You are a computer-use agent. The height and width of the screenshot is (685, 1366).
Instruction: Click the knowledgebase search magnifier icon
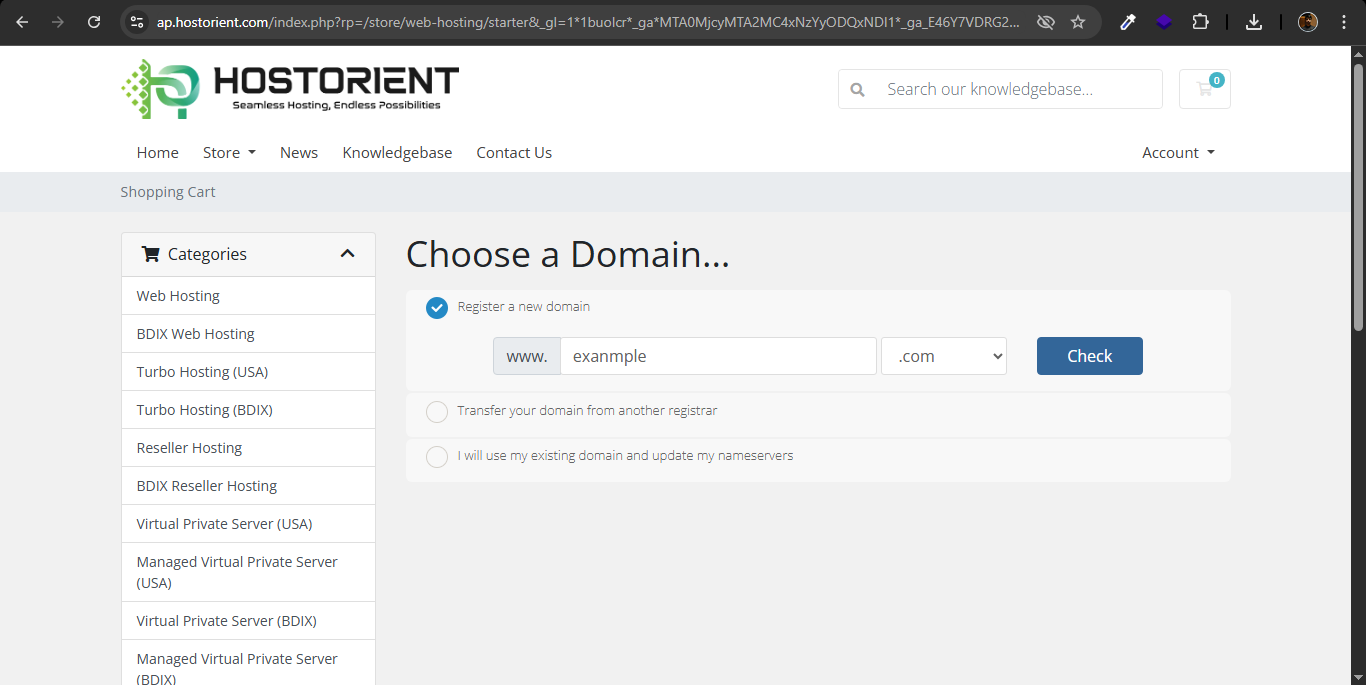pyautogui.click(x=857, y=89)
